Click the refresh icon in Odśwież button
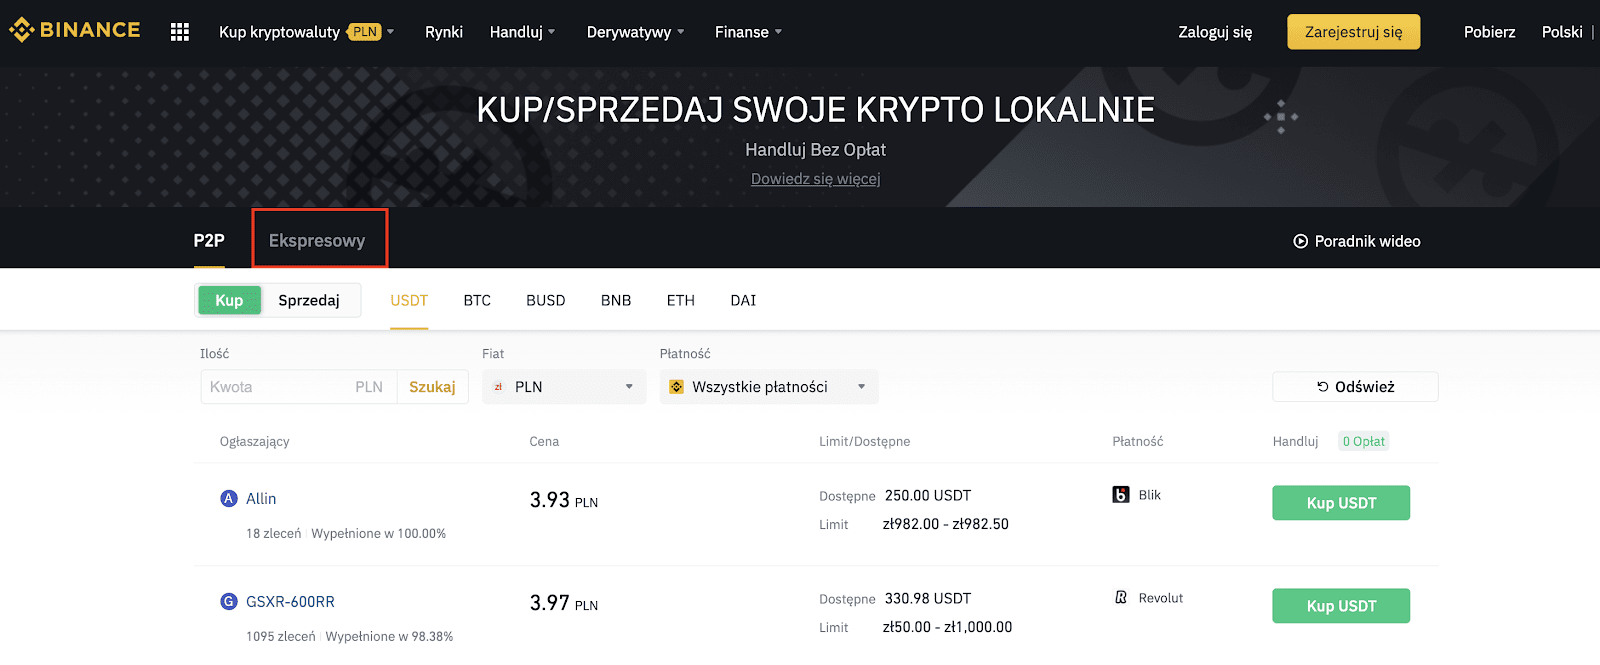 1323,387
